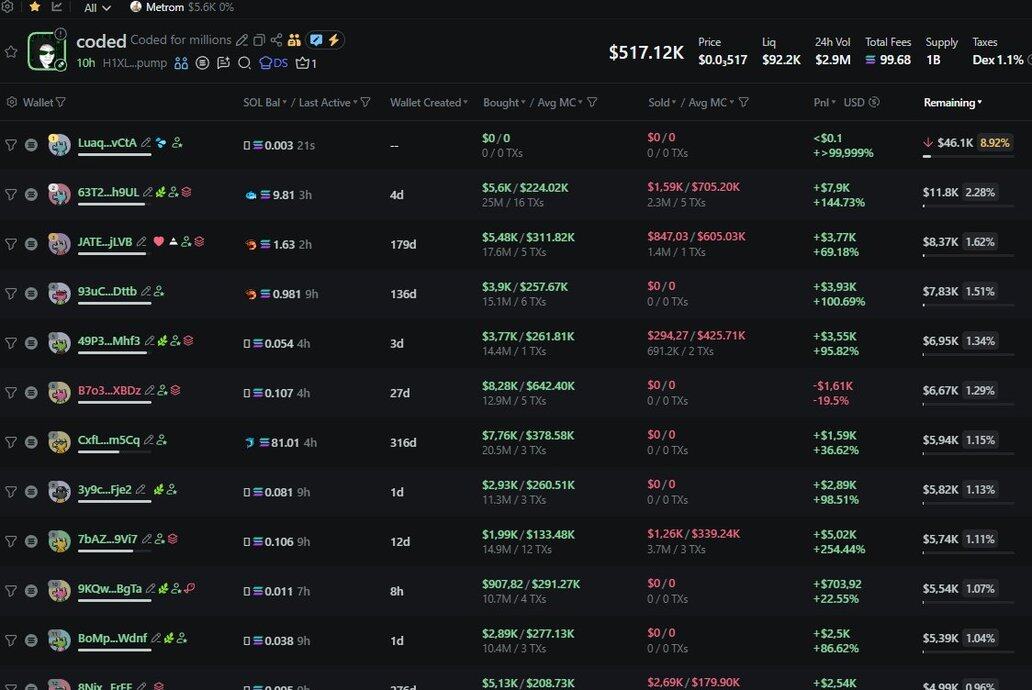Image resolution: width=1032 pixels, height=690 pixels.
Task: Expand the All dropdown in the top bar
Action: tap(97, 7)
